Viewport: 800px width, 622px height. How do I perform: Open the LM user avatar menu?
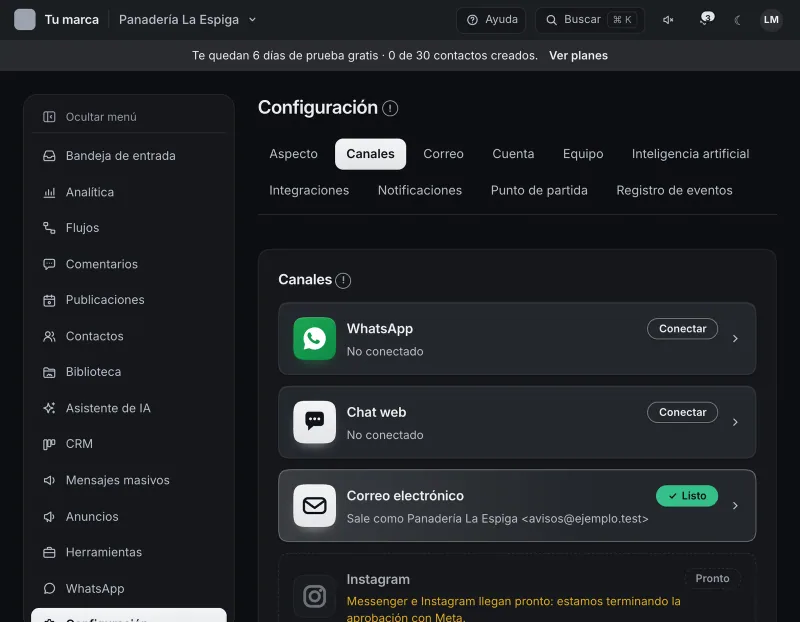pyautogui.click(x=770, y=20)
